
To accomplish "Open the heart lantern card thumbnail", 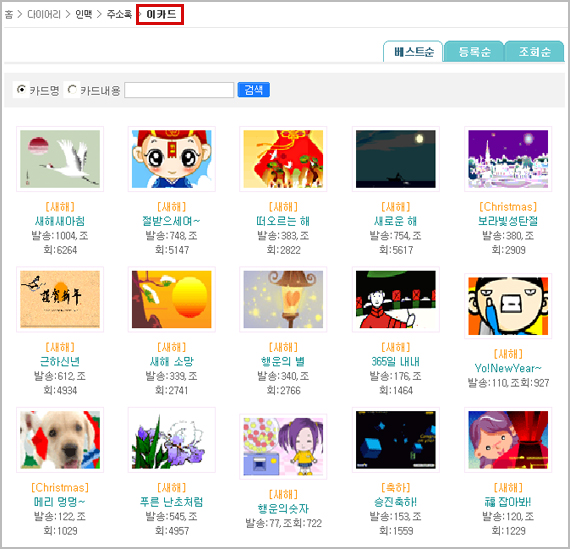I will (283, 299).
